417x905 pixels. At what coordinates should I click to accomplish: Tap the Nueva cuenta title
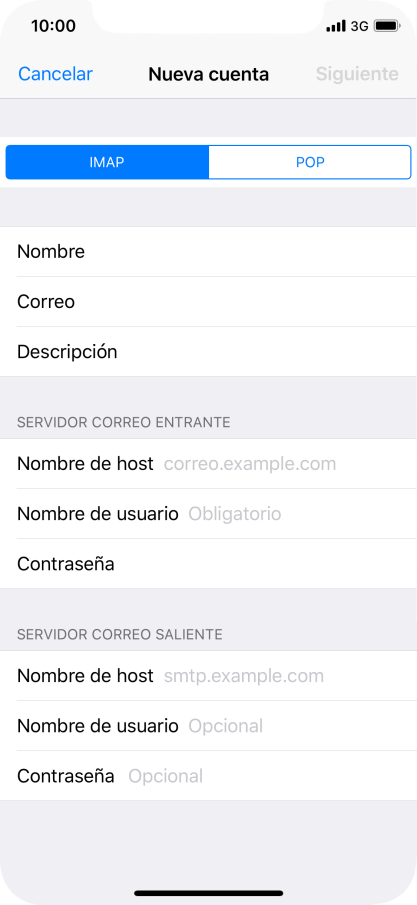click(x=208, y=74)
